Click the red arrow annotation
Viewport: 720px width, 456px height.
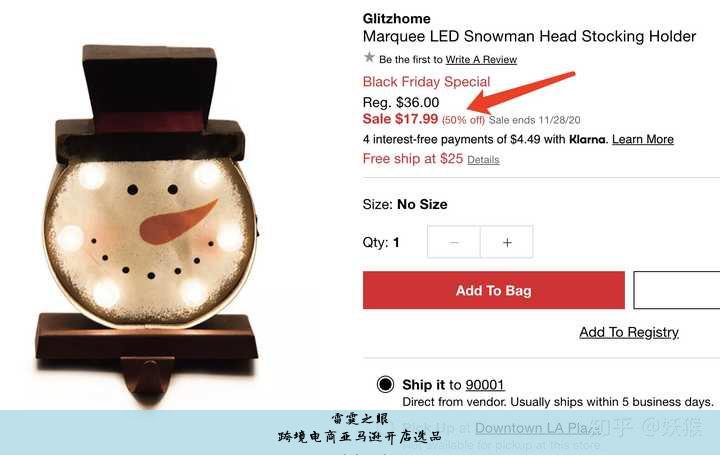tap(521, 93)
